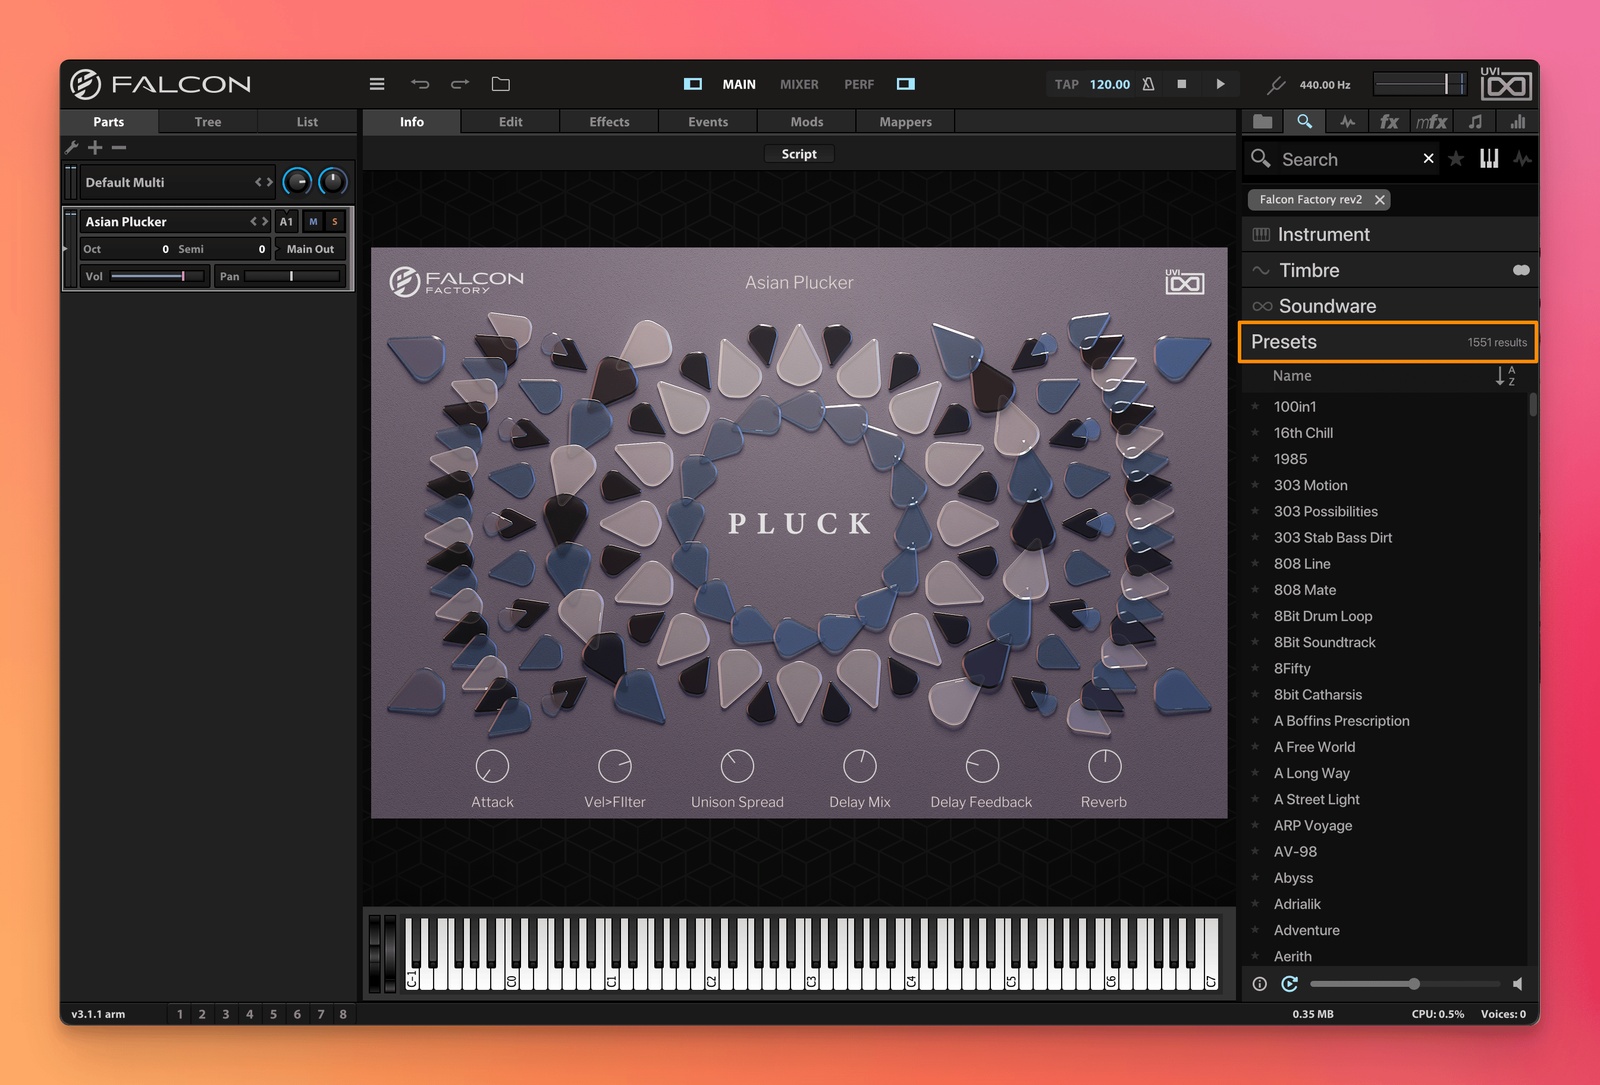Click the undo arrow icon

pos(420,84)
